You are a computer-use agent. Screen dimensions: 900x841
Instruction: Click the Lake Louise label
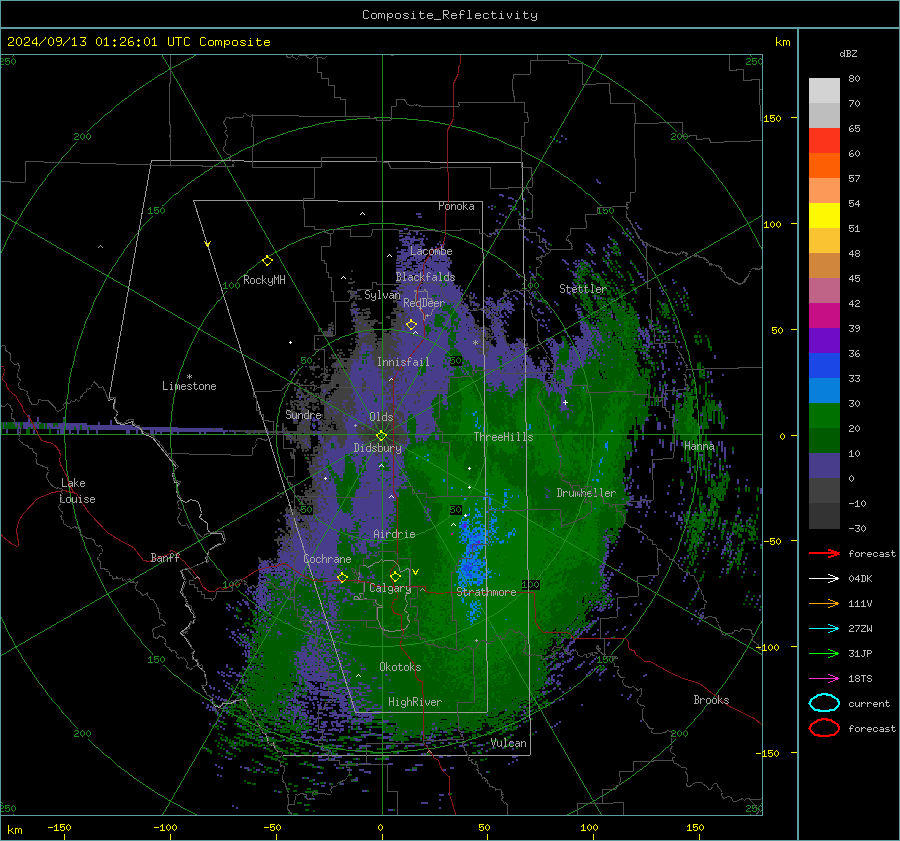point(77,491)
